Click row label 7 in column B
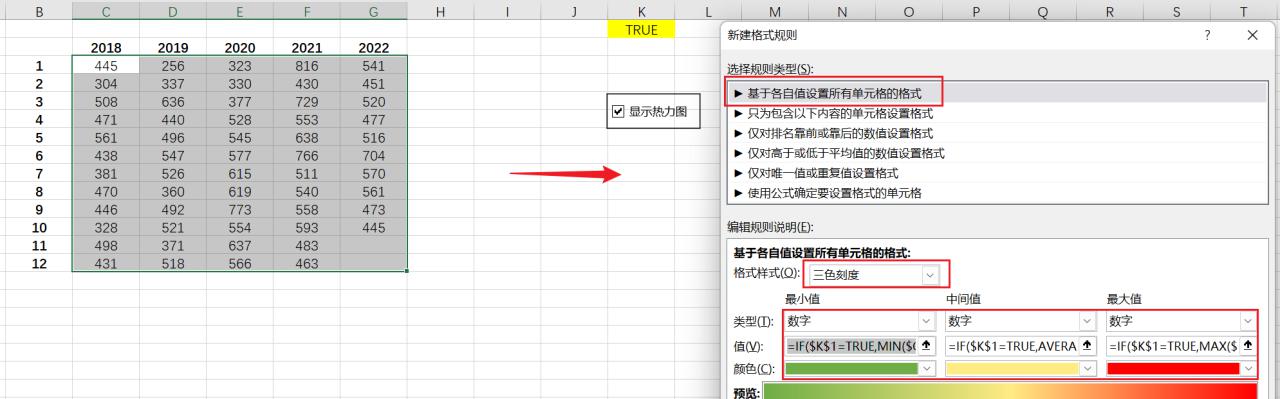Image resolution: width=1280 pixels, height=399 pixels. [x=39, y=174]
